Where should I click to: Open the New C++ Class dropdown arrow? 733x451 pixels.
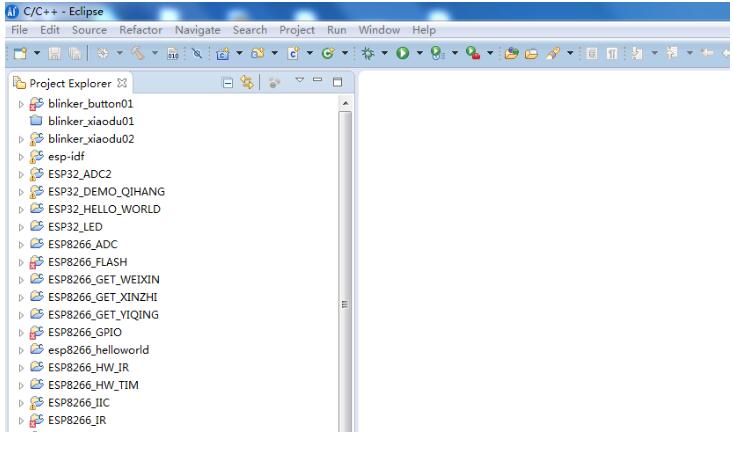tap(345, 53)
